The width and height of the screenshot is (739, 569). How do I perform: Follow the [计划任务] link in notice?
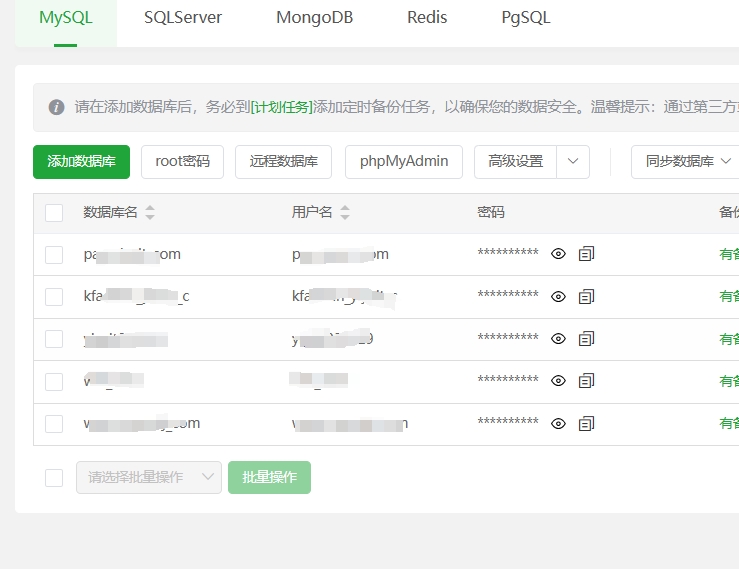tap(282, 107)
